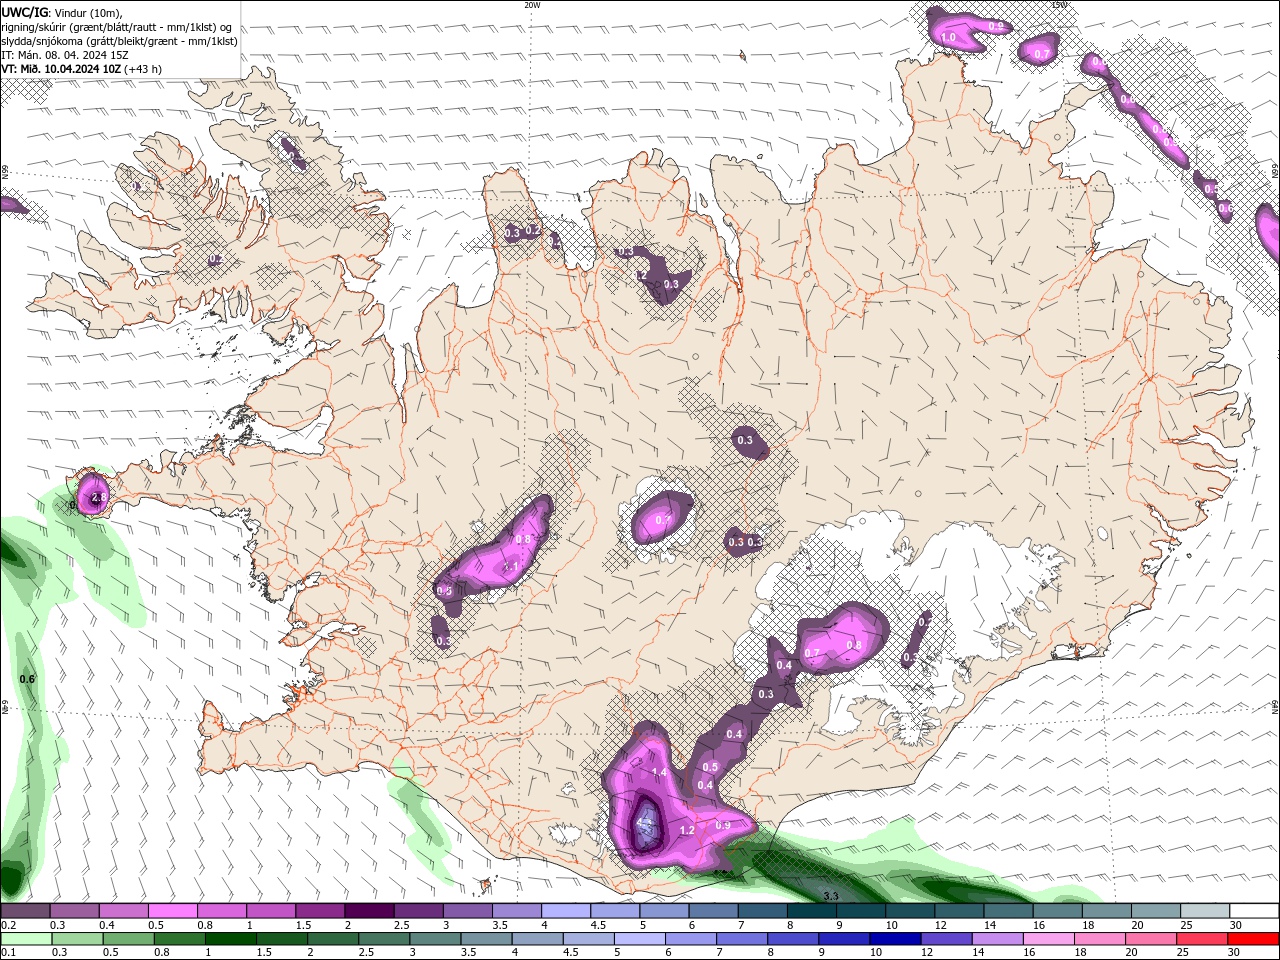The image size is (1280, 960).
Task: Click the '1.2' value near the south coast
Action: tap(687, 830)
